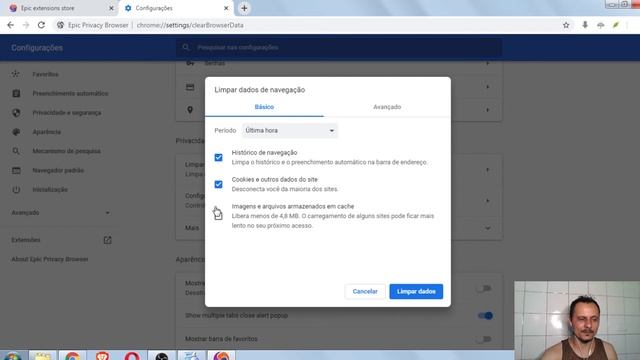Close the Epic extensions store tab
This screenshot has width=640, height=360.
pyautogui.click(x=111, y=8)
